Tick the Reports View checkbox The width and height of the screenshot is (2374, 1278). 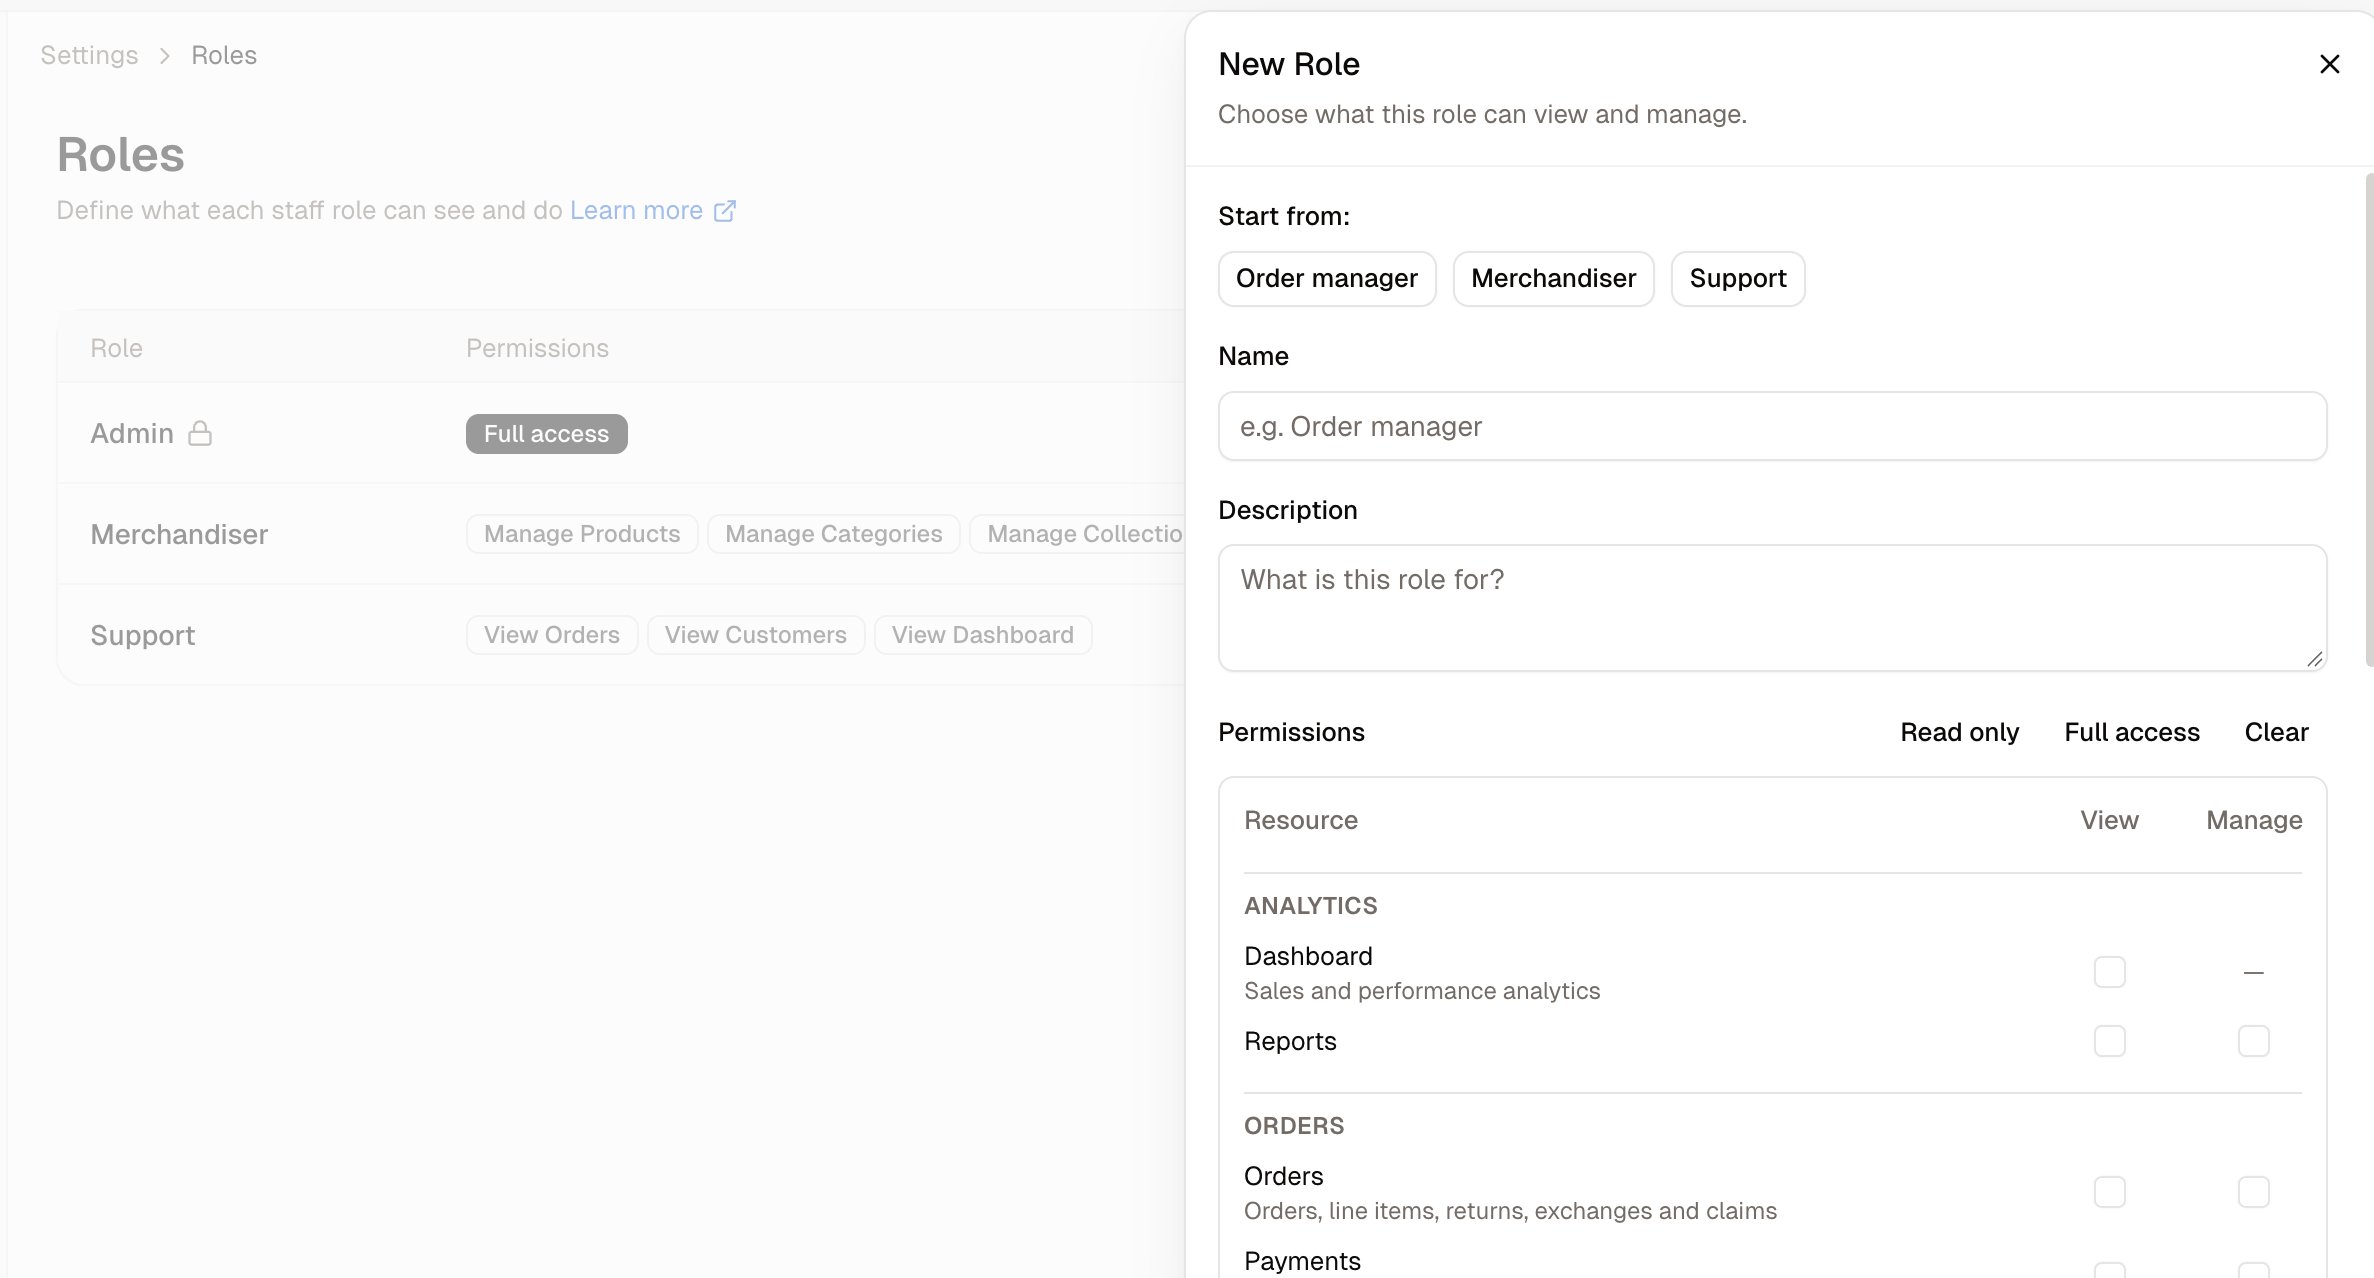coord(2109,1041)
